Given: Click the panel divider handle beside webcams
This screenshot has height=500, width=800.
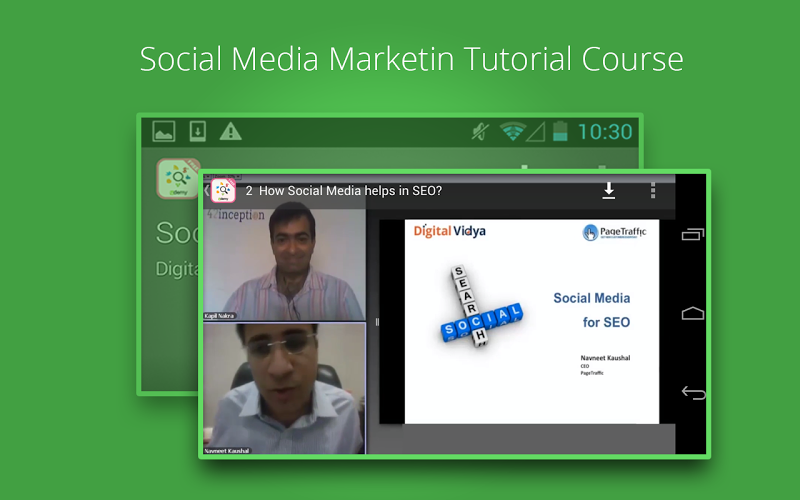Looking at the screenshot, I should point(377,322).
